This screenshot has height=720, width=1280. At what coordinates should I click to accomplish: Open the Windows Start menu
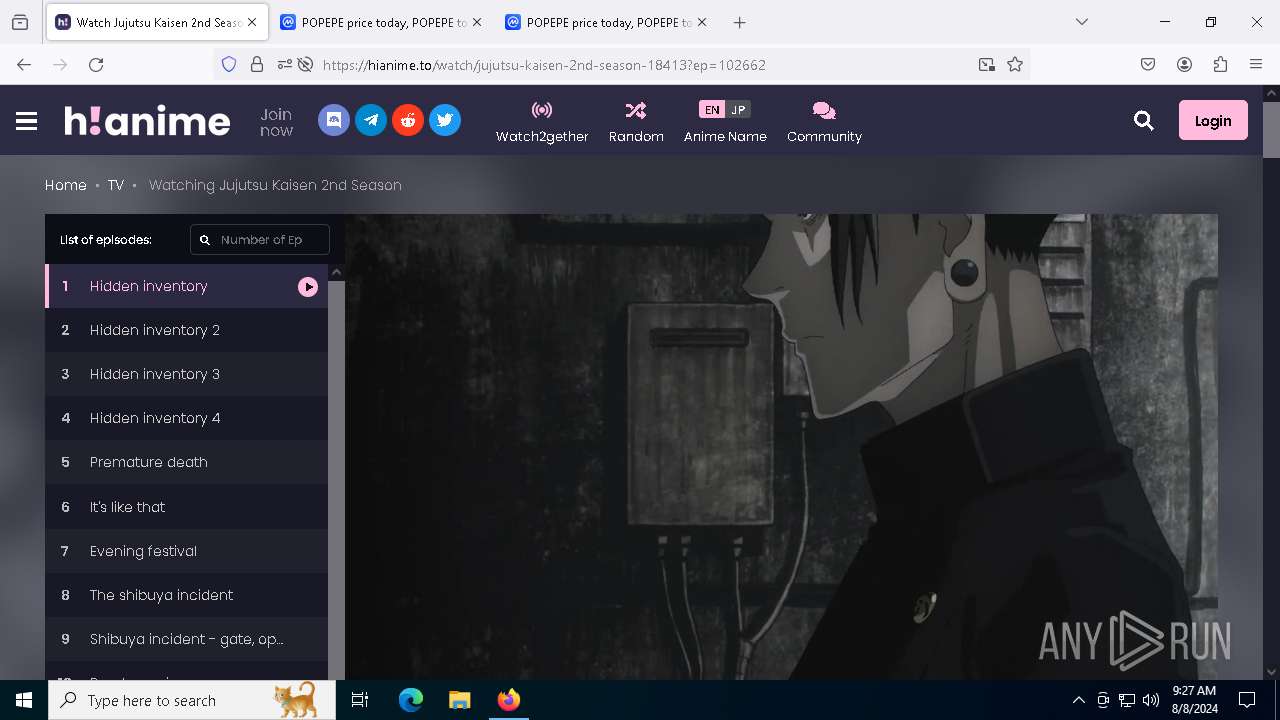(24, 700)
